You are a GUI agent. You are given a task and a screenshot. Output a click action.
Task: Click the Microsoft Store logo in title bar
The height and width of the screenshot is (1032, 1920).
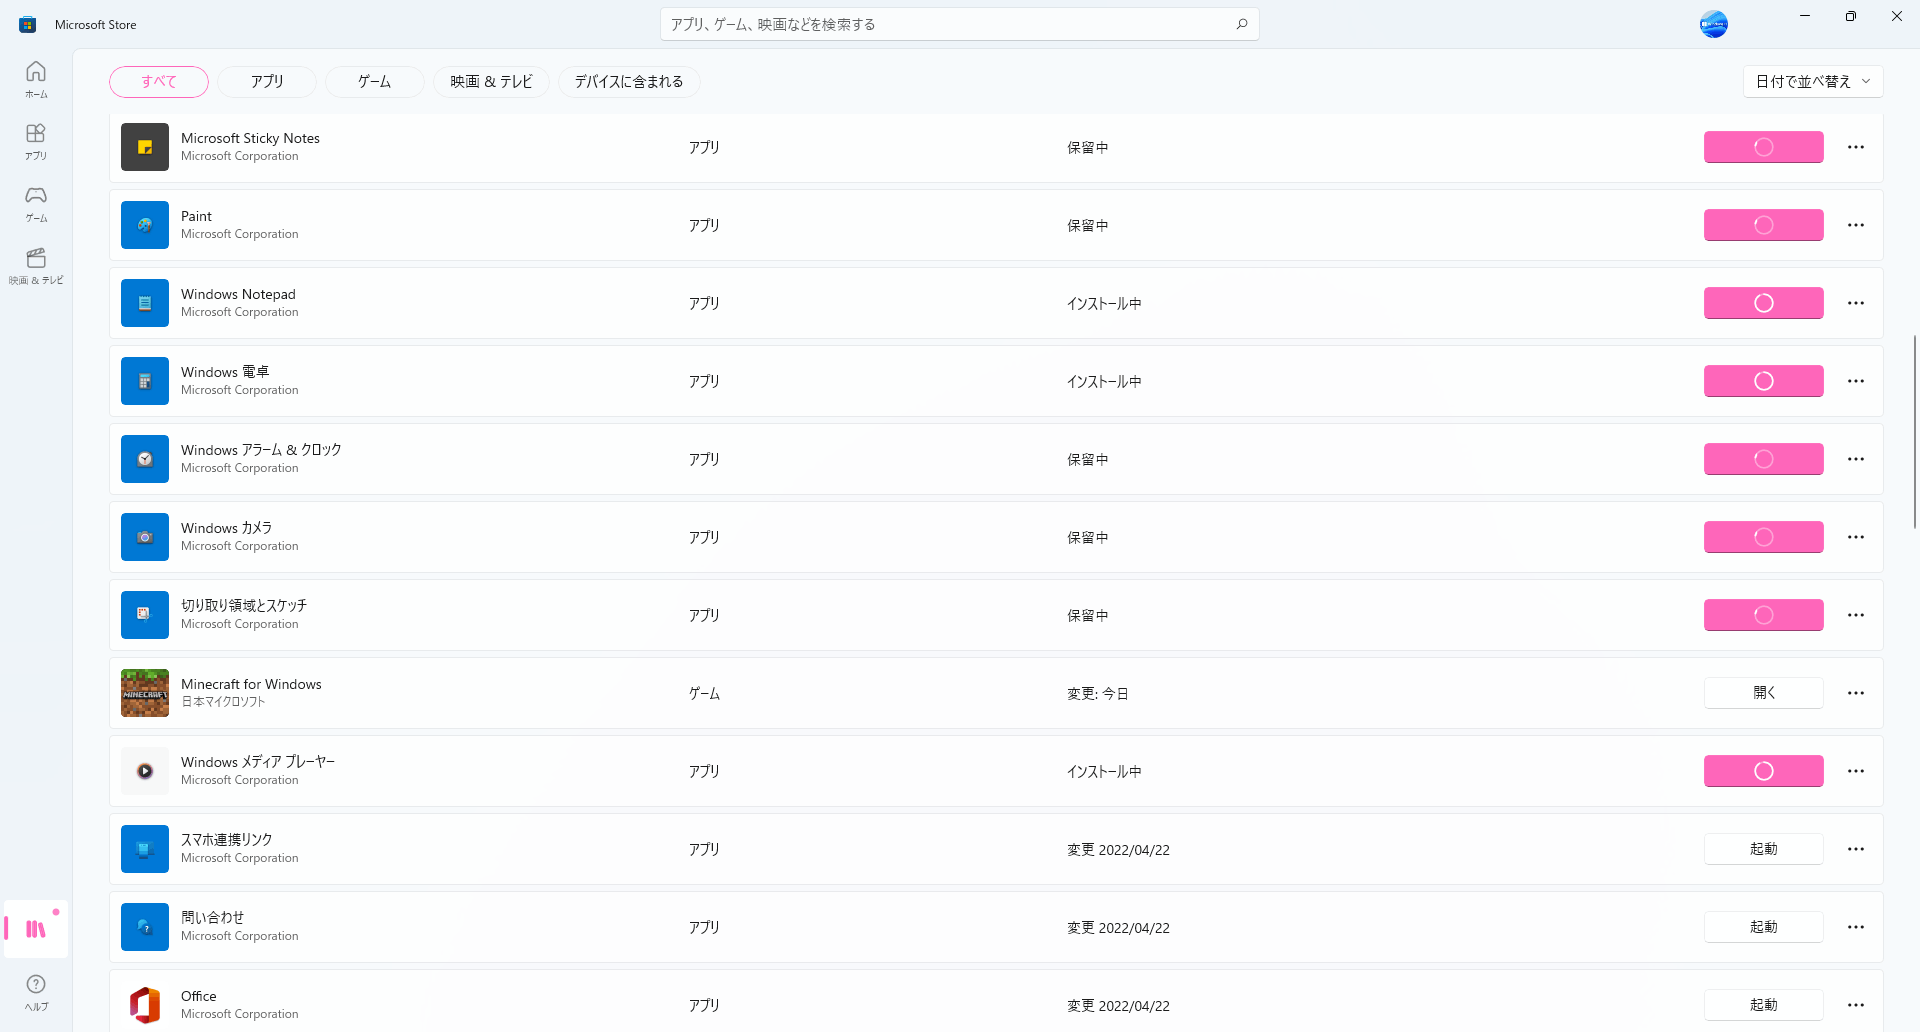click(x=28, y=24)
